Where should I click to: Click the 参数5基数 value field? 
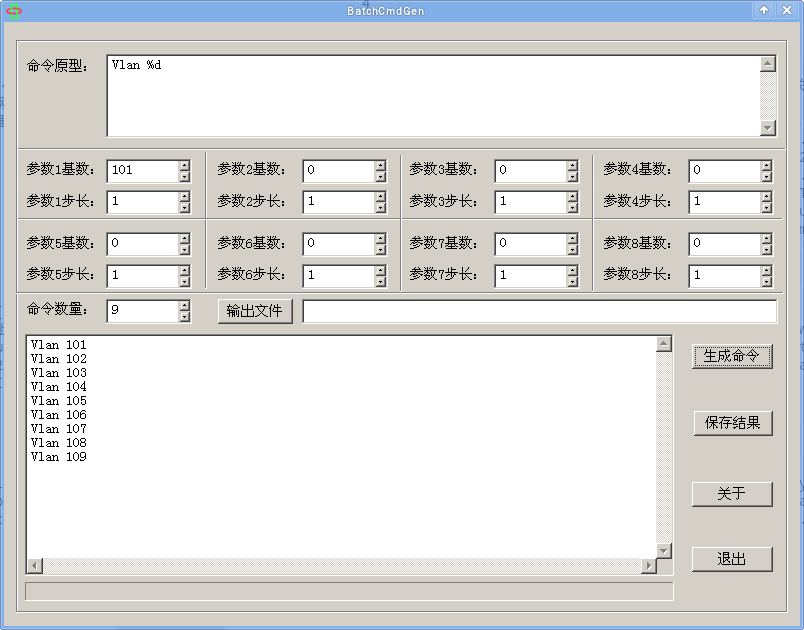[143, 244]
